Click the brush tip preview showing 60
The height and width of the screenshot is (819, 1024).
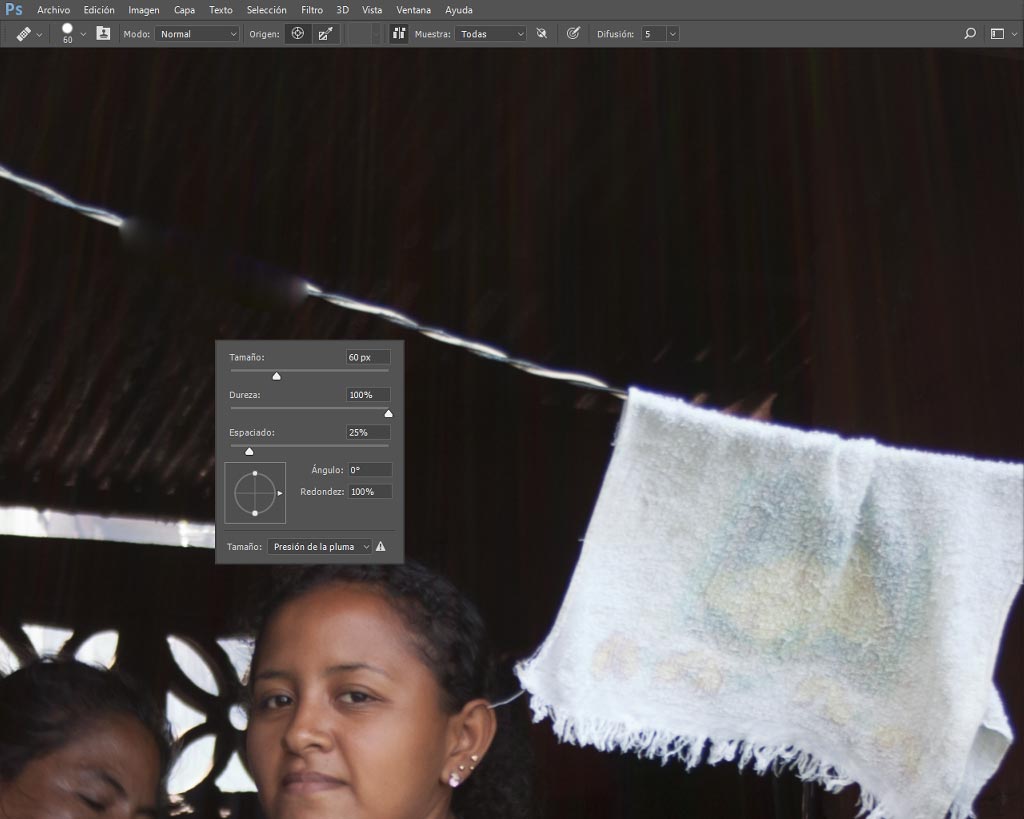click(x=67, y=33)
